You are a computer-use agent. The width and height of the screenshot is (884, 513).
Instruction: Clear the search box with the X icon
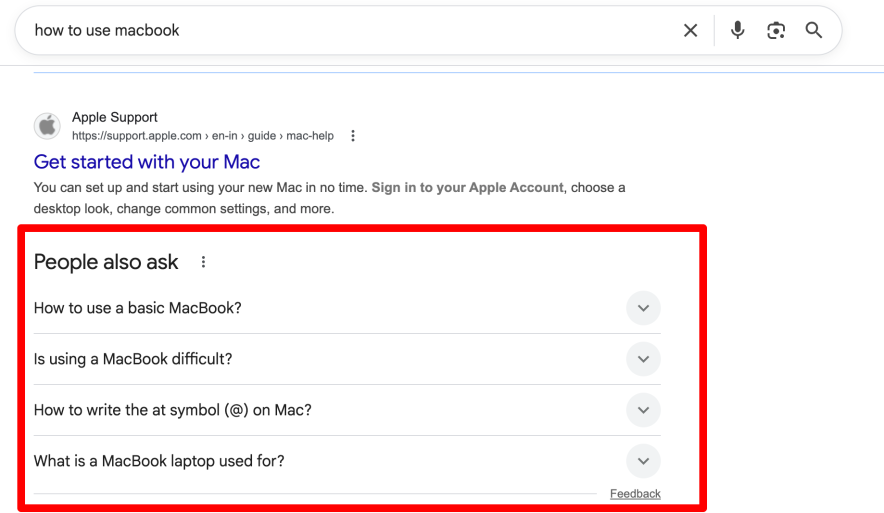(690, 31)
